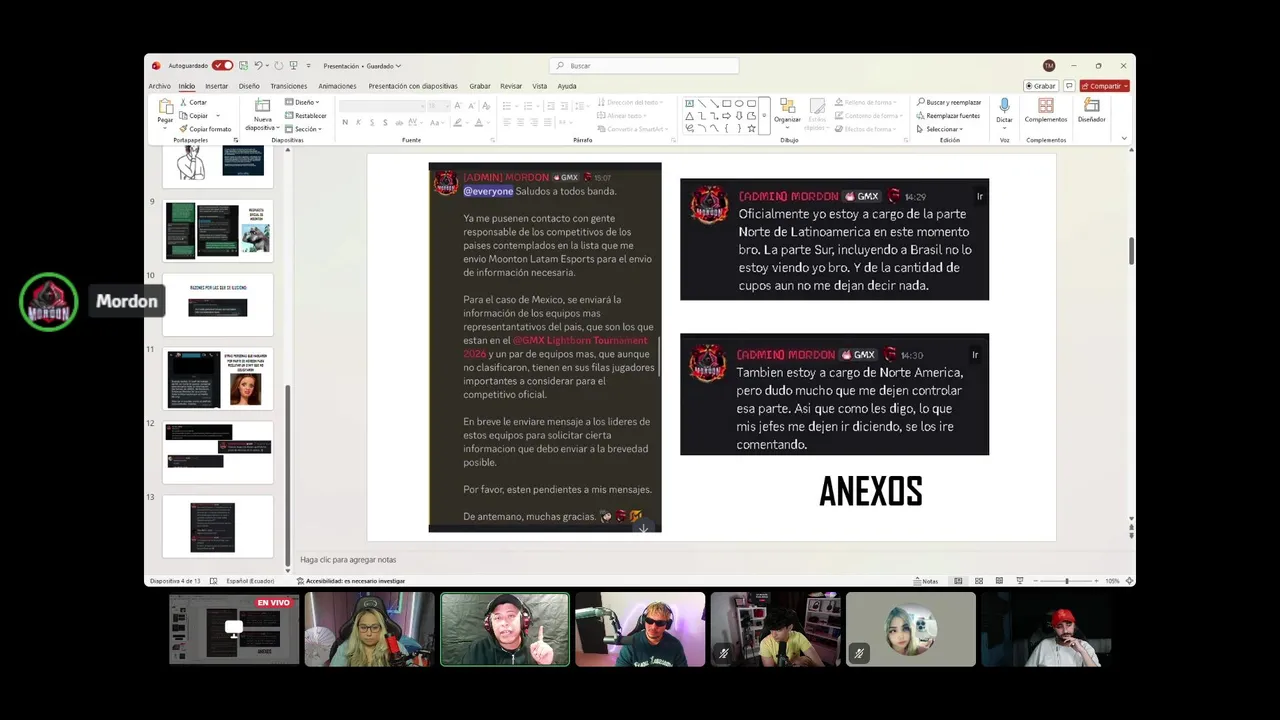The width and height of the screenshot is (1280, 720).
Task: Toggle underline S formatting button
Action: 371,122
